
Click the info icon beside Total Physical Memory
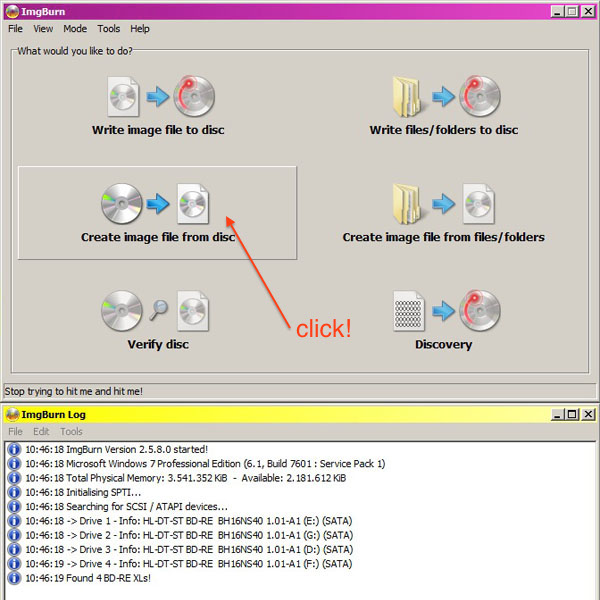click(14, 478)
